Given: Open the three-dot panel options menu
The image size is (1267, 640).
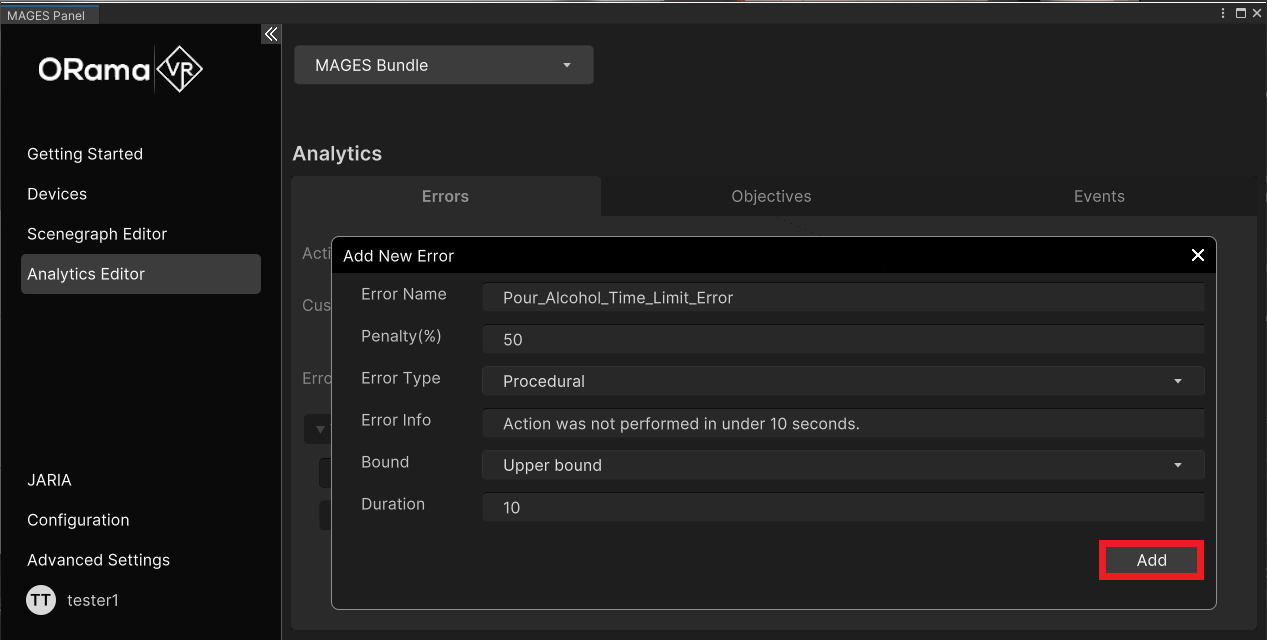Looking at the screenshot, I should [1223, 12].
